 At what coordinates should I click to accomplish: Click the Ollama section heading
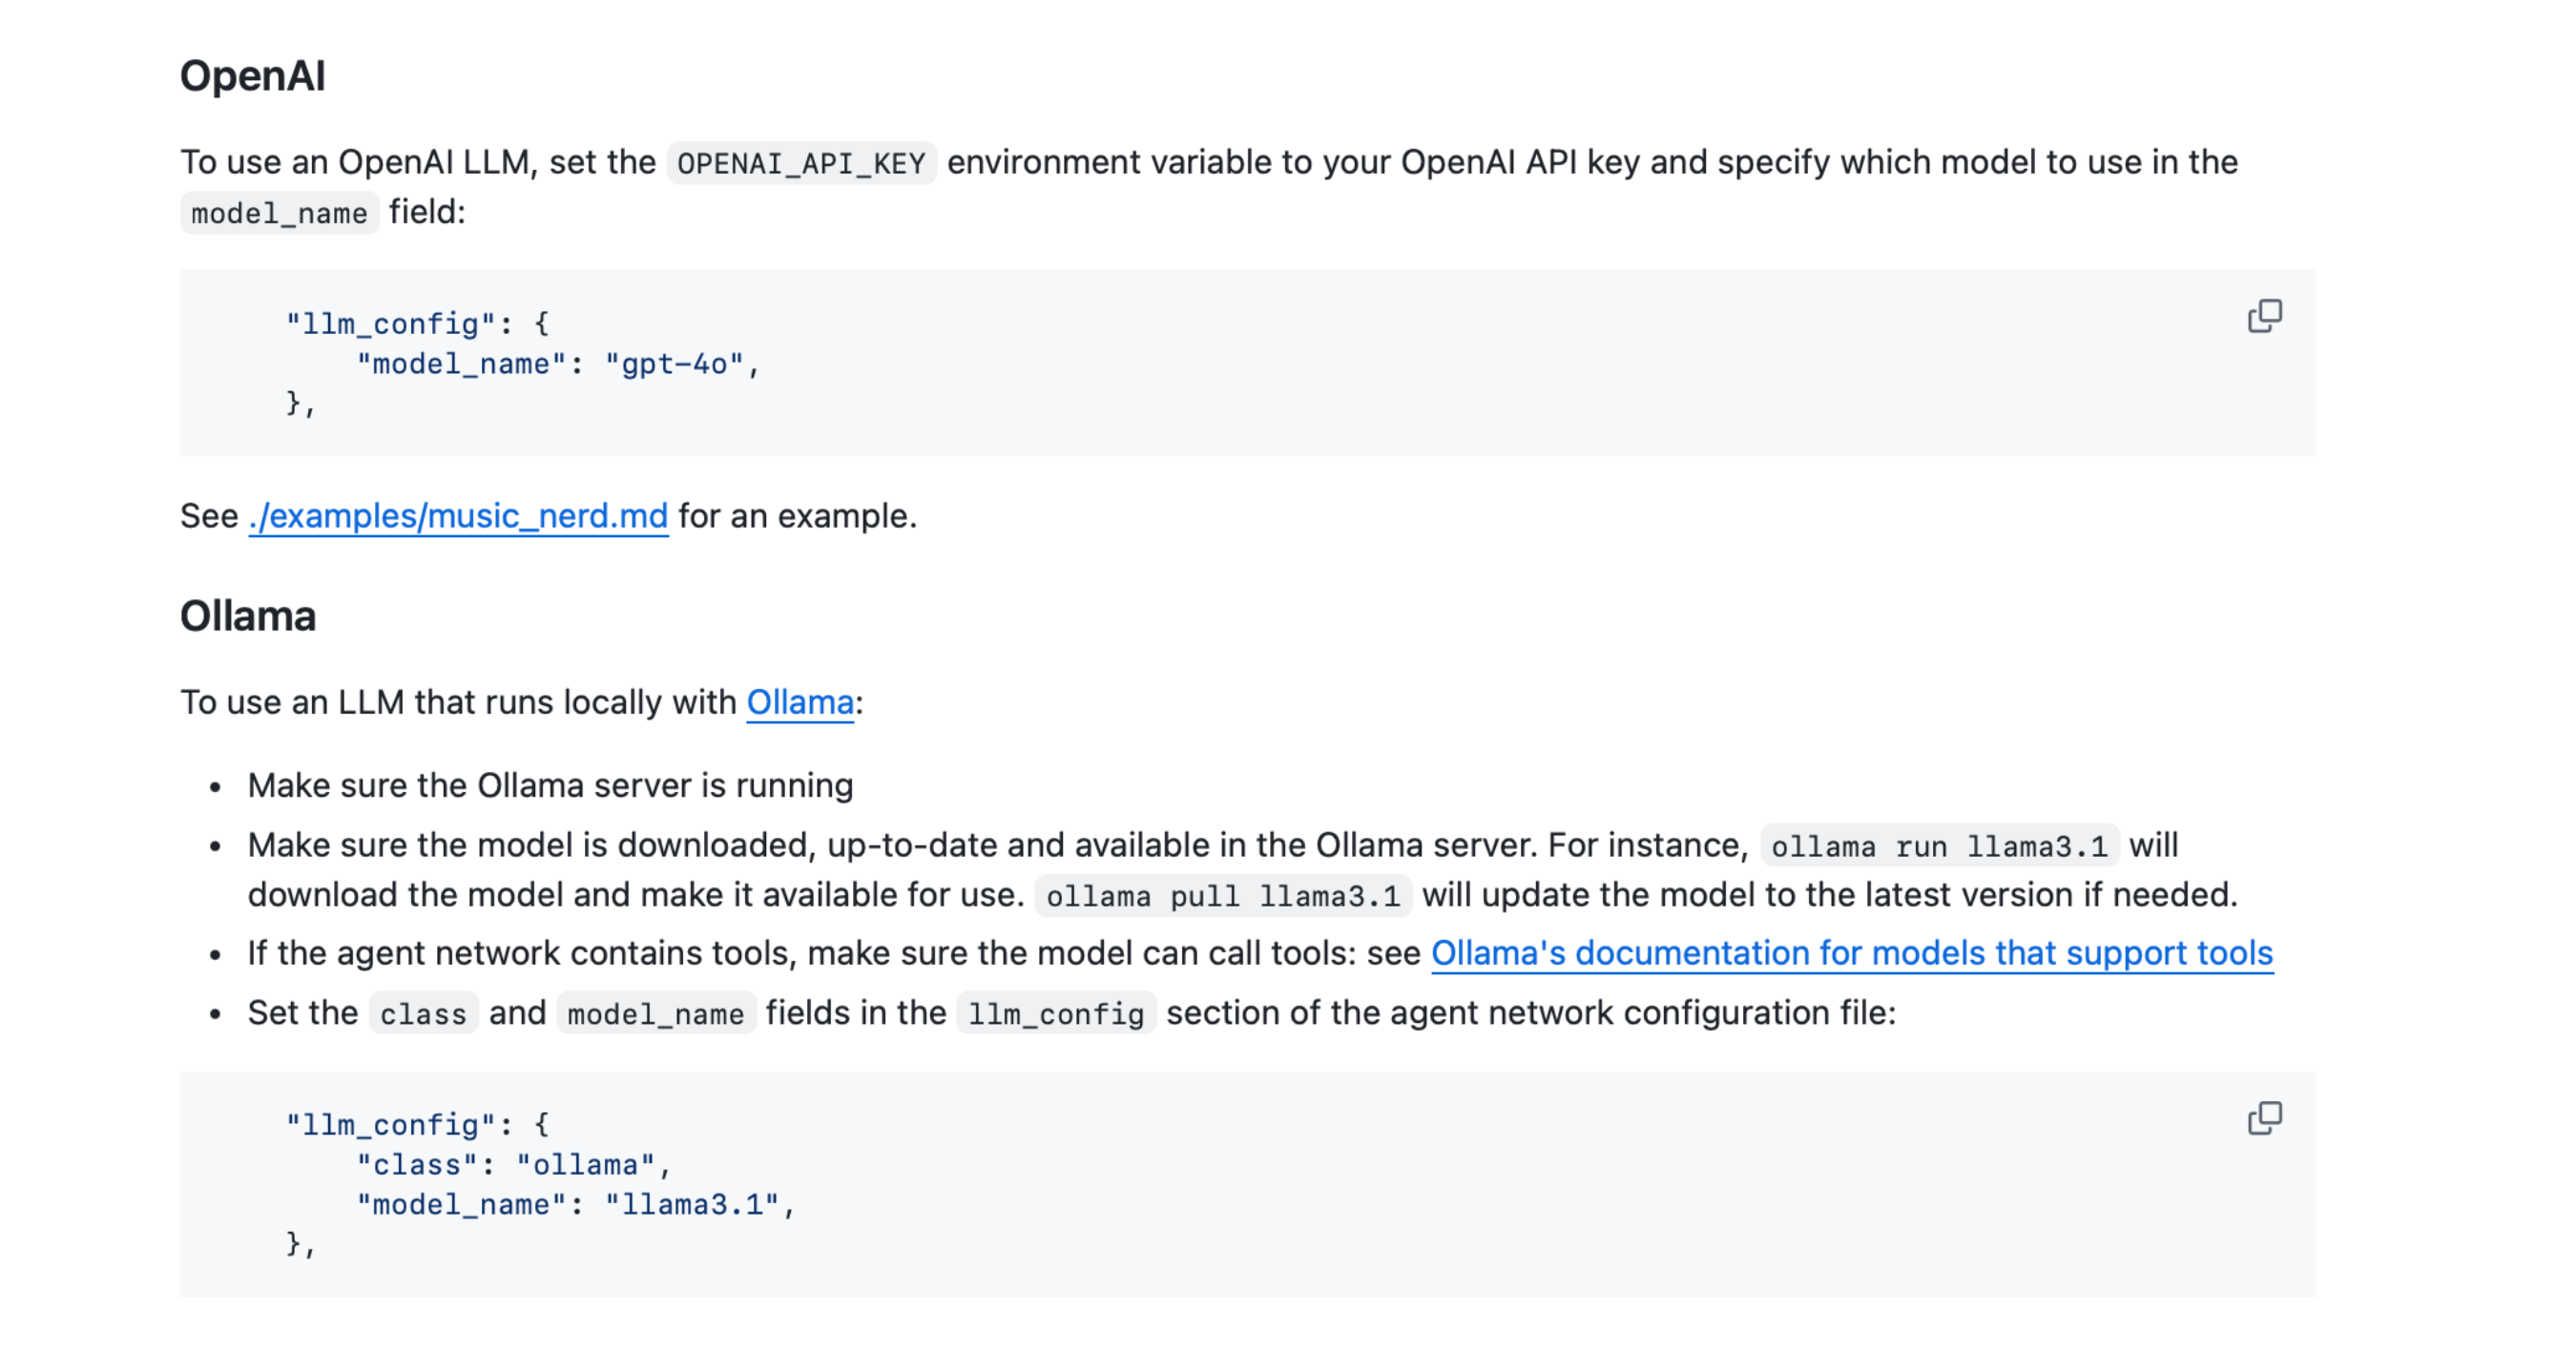[247, 616]
